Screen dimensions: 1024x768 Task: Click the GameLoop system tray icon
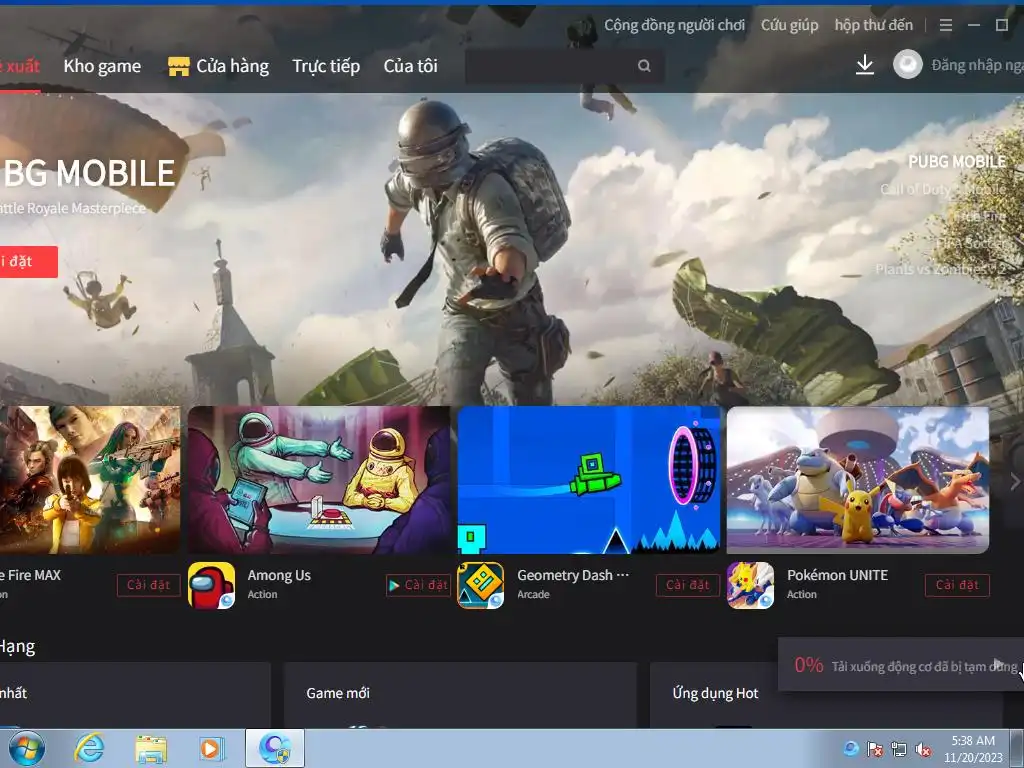point(850,749)
